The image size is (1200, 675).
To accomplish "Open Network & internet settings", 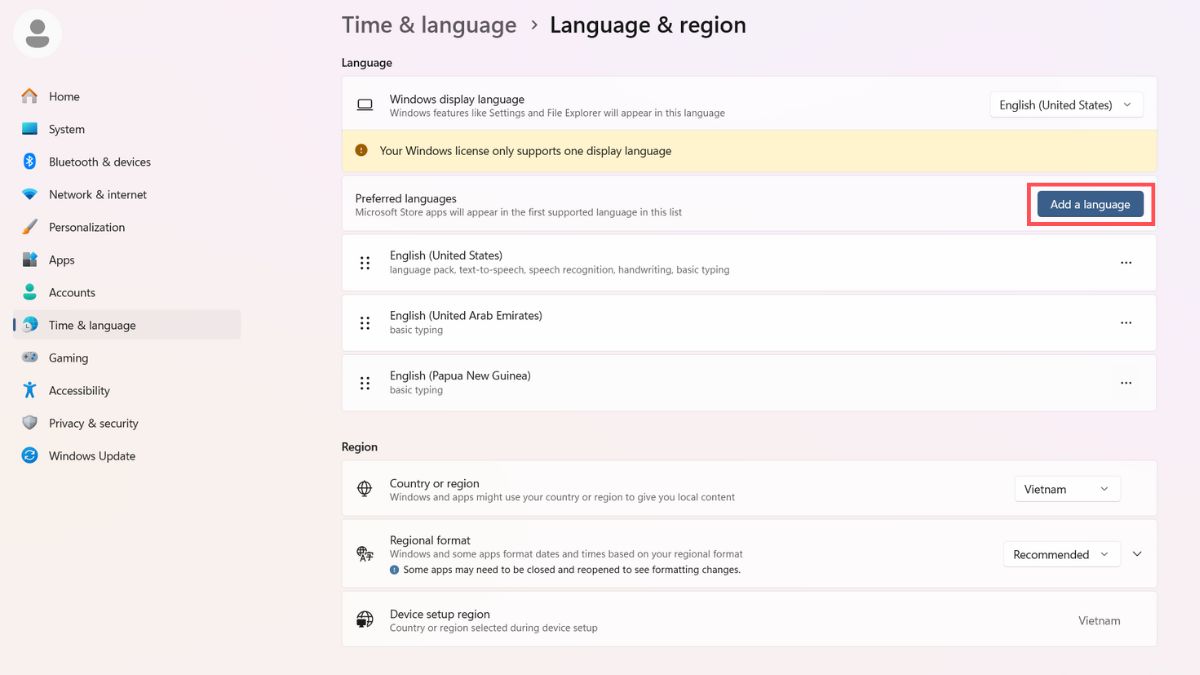I will coord(126,194).
